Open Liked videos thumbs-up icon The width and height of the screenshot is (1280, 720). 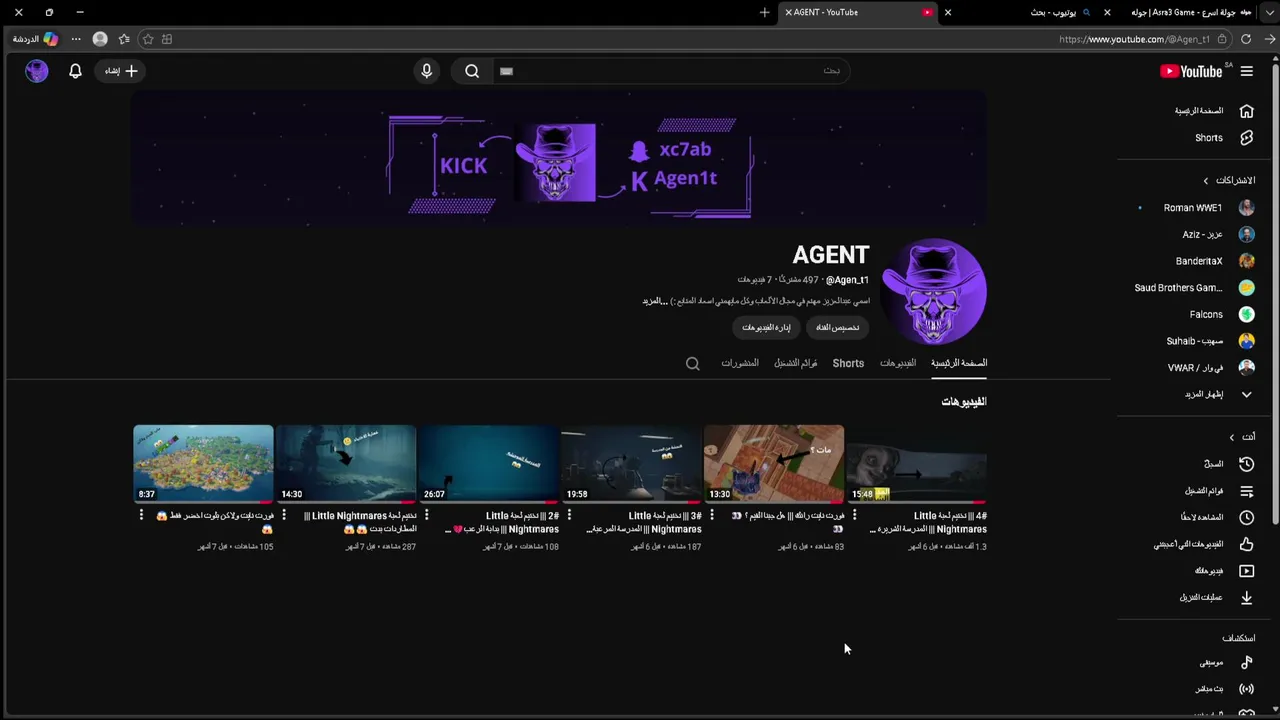pos(1246,544)
